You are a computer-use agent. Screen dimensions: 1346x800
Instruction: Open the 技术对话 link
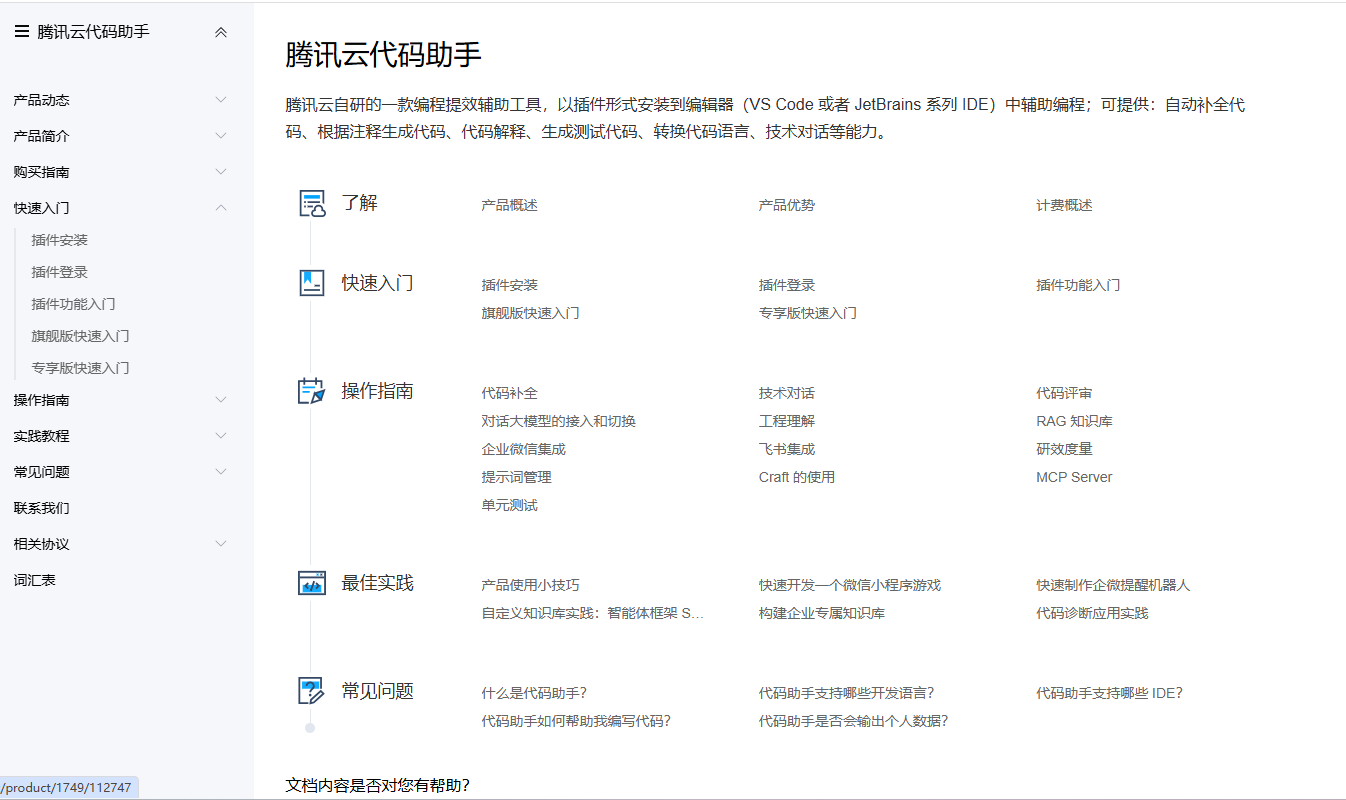787,393
